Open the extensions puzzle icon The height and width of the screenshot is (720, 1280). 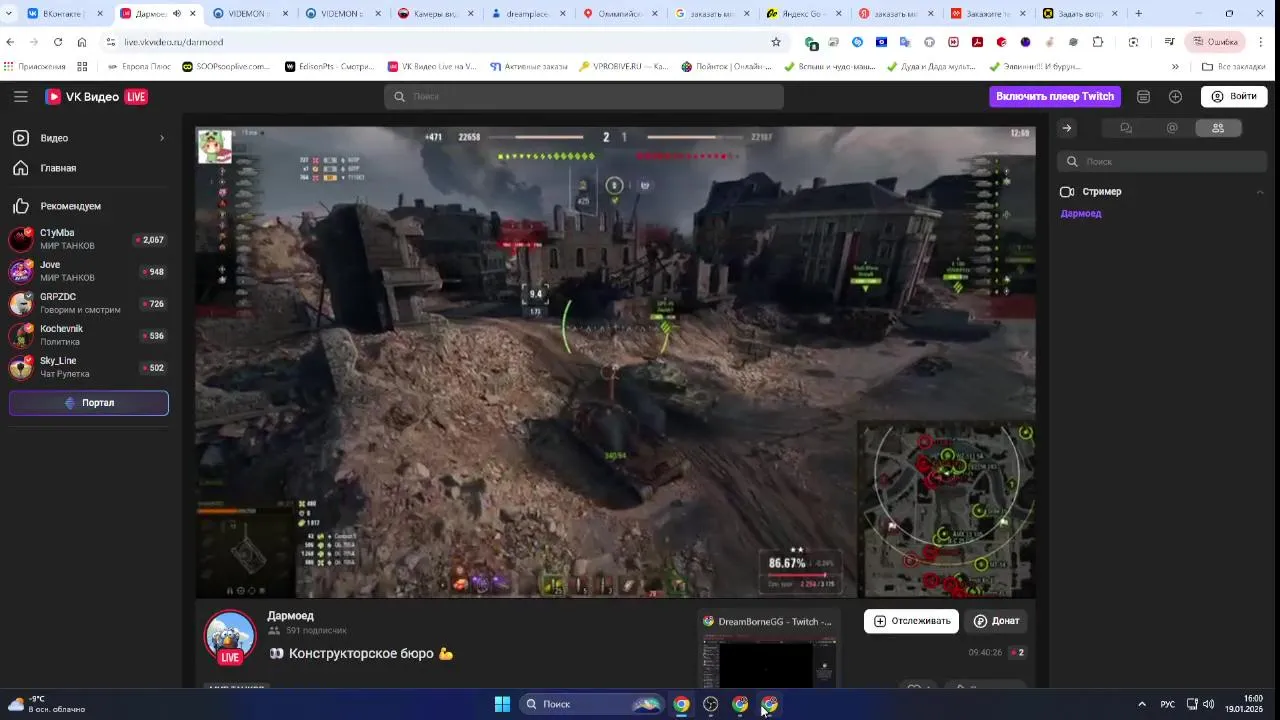(x=1098, y=42)
